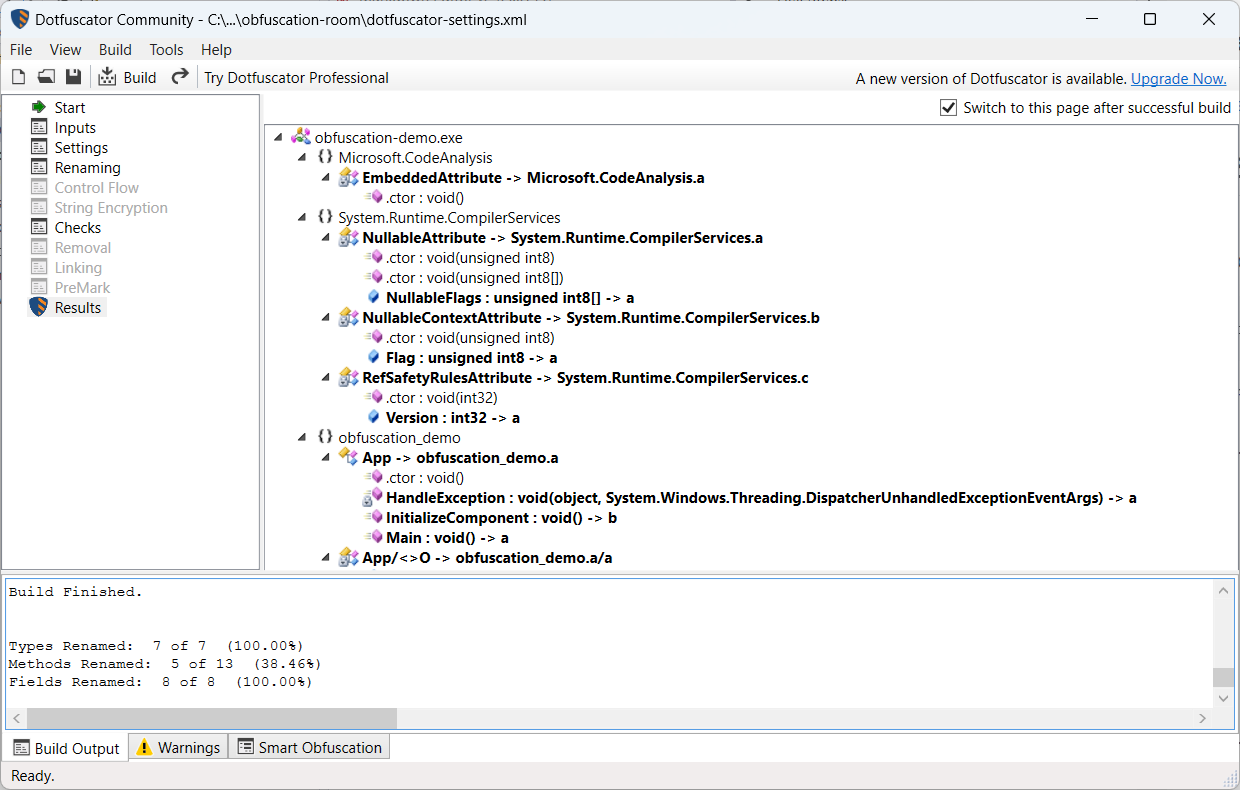Collapse the NullableContextAttribute class node
1240x790 pixels.
coord(326,318)
